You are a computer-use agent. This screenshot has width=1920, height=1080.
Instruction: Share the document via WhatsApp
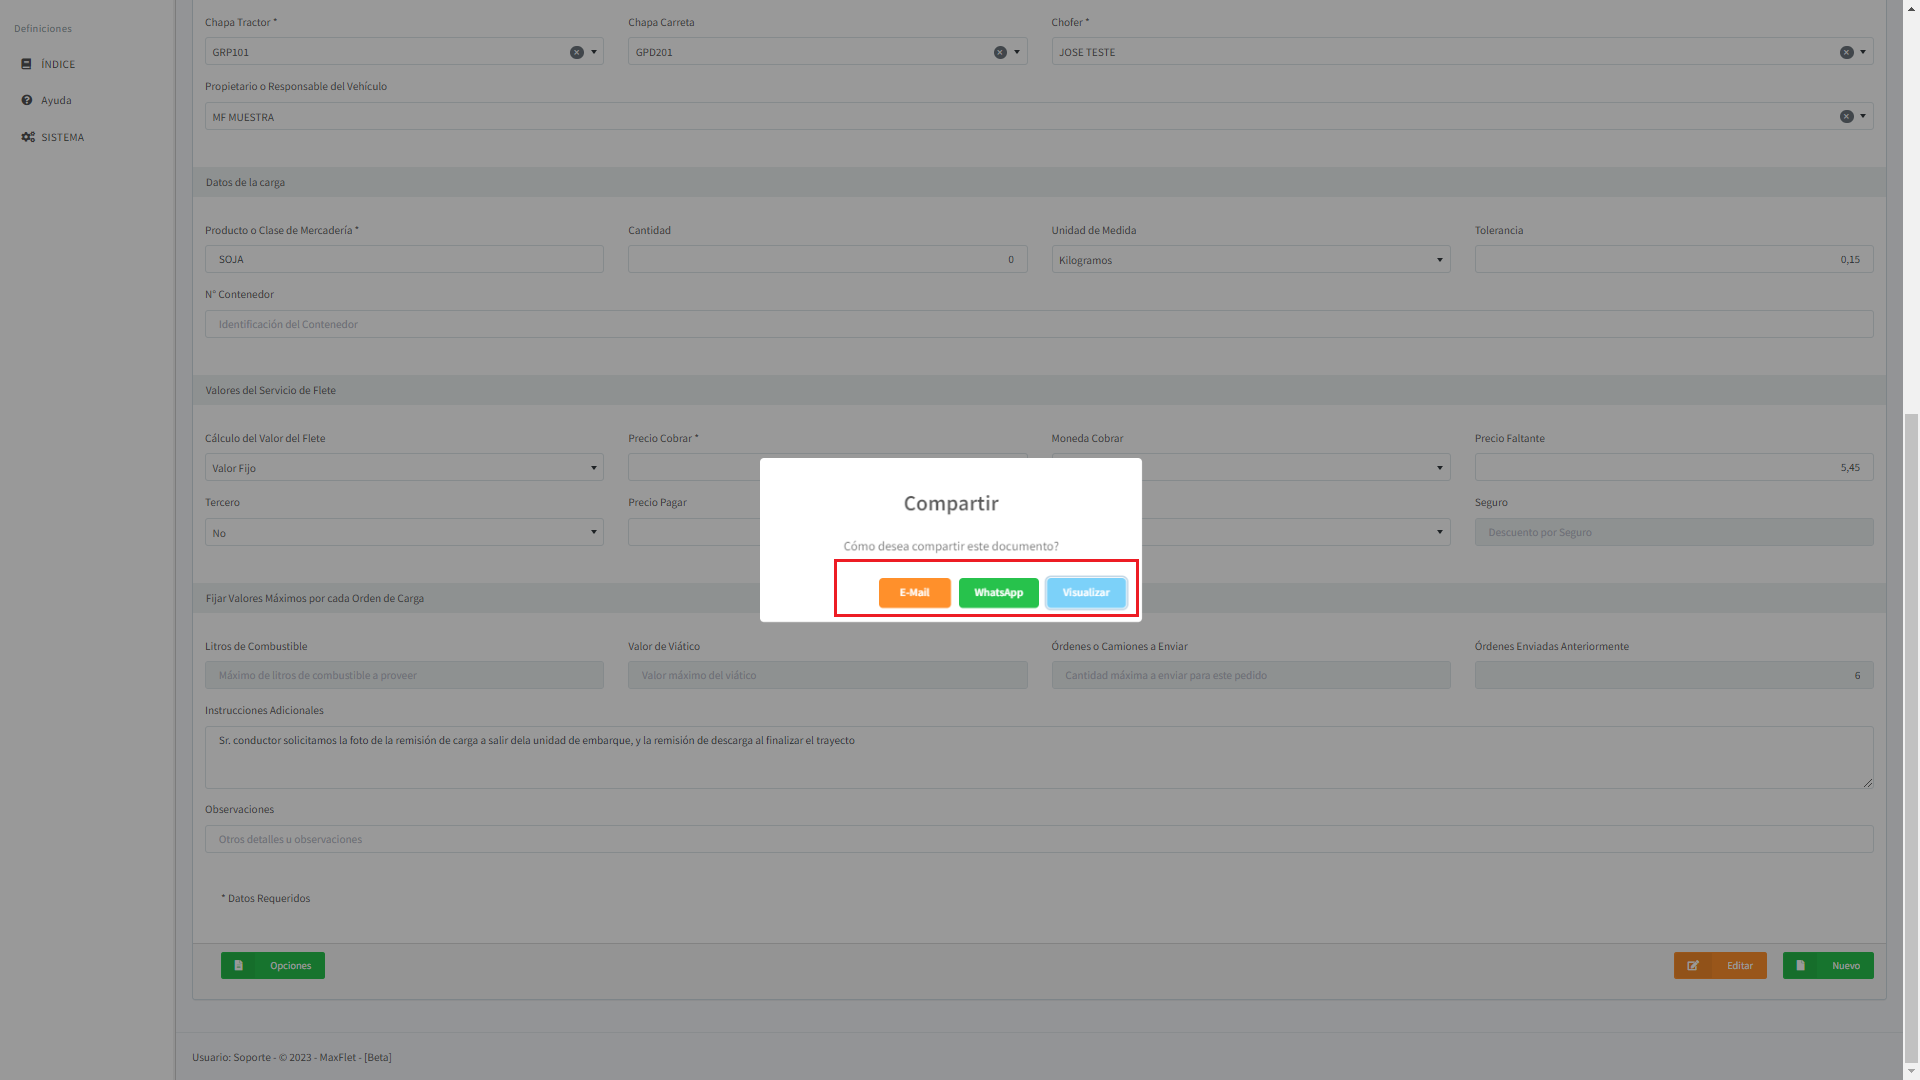tap(998, 593)
